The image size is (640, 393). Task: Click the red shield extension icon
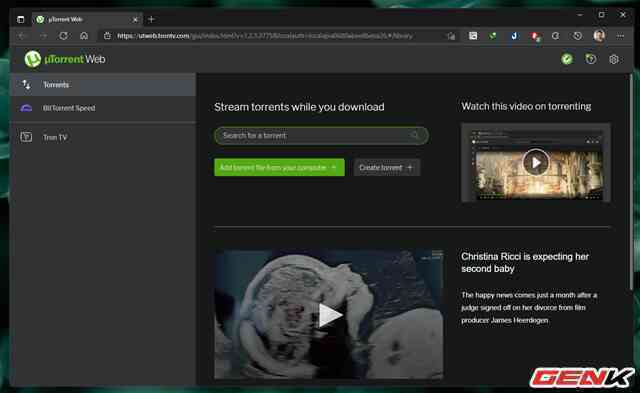[x=535, y=36]
